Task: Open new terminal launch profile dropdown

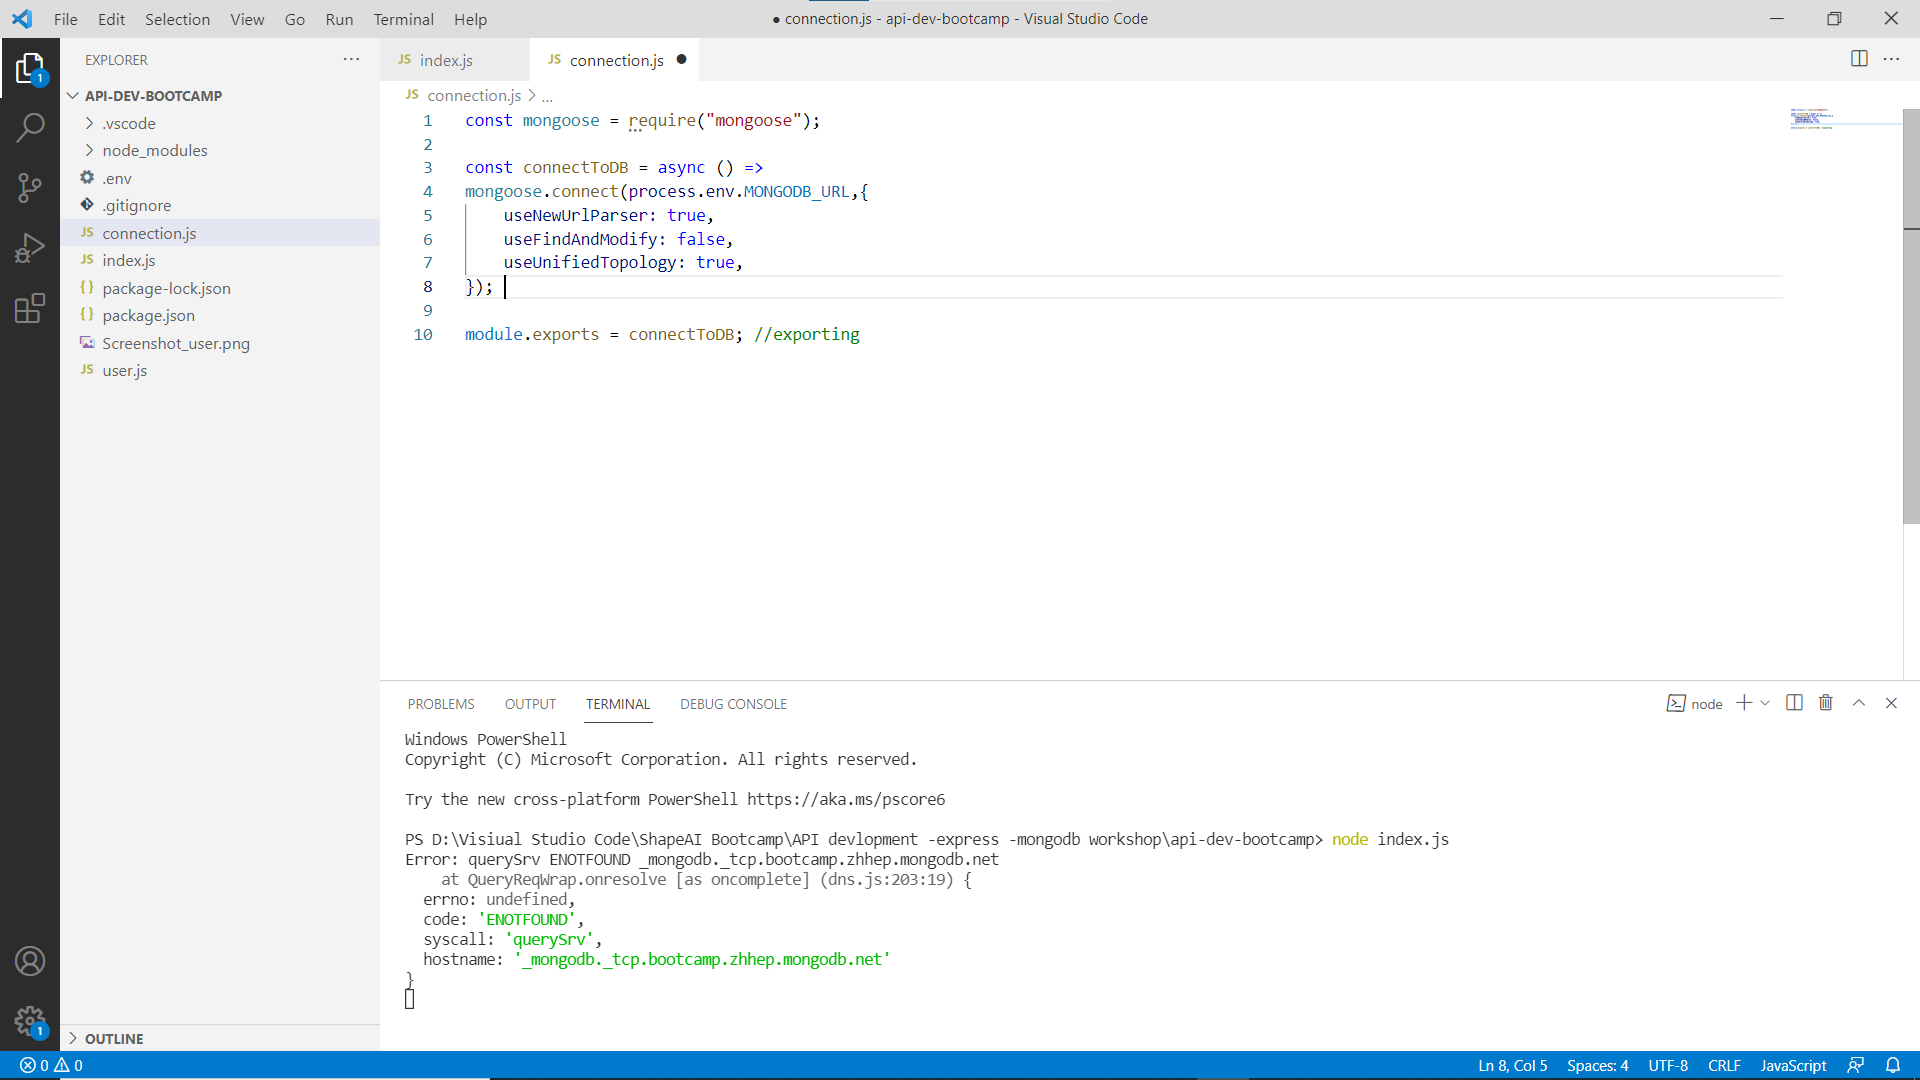Action: 1766,703
